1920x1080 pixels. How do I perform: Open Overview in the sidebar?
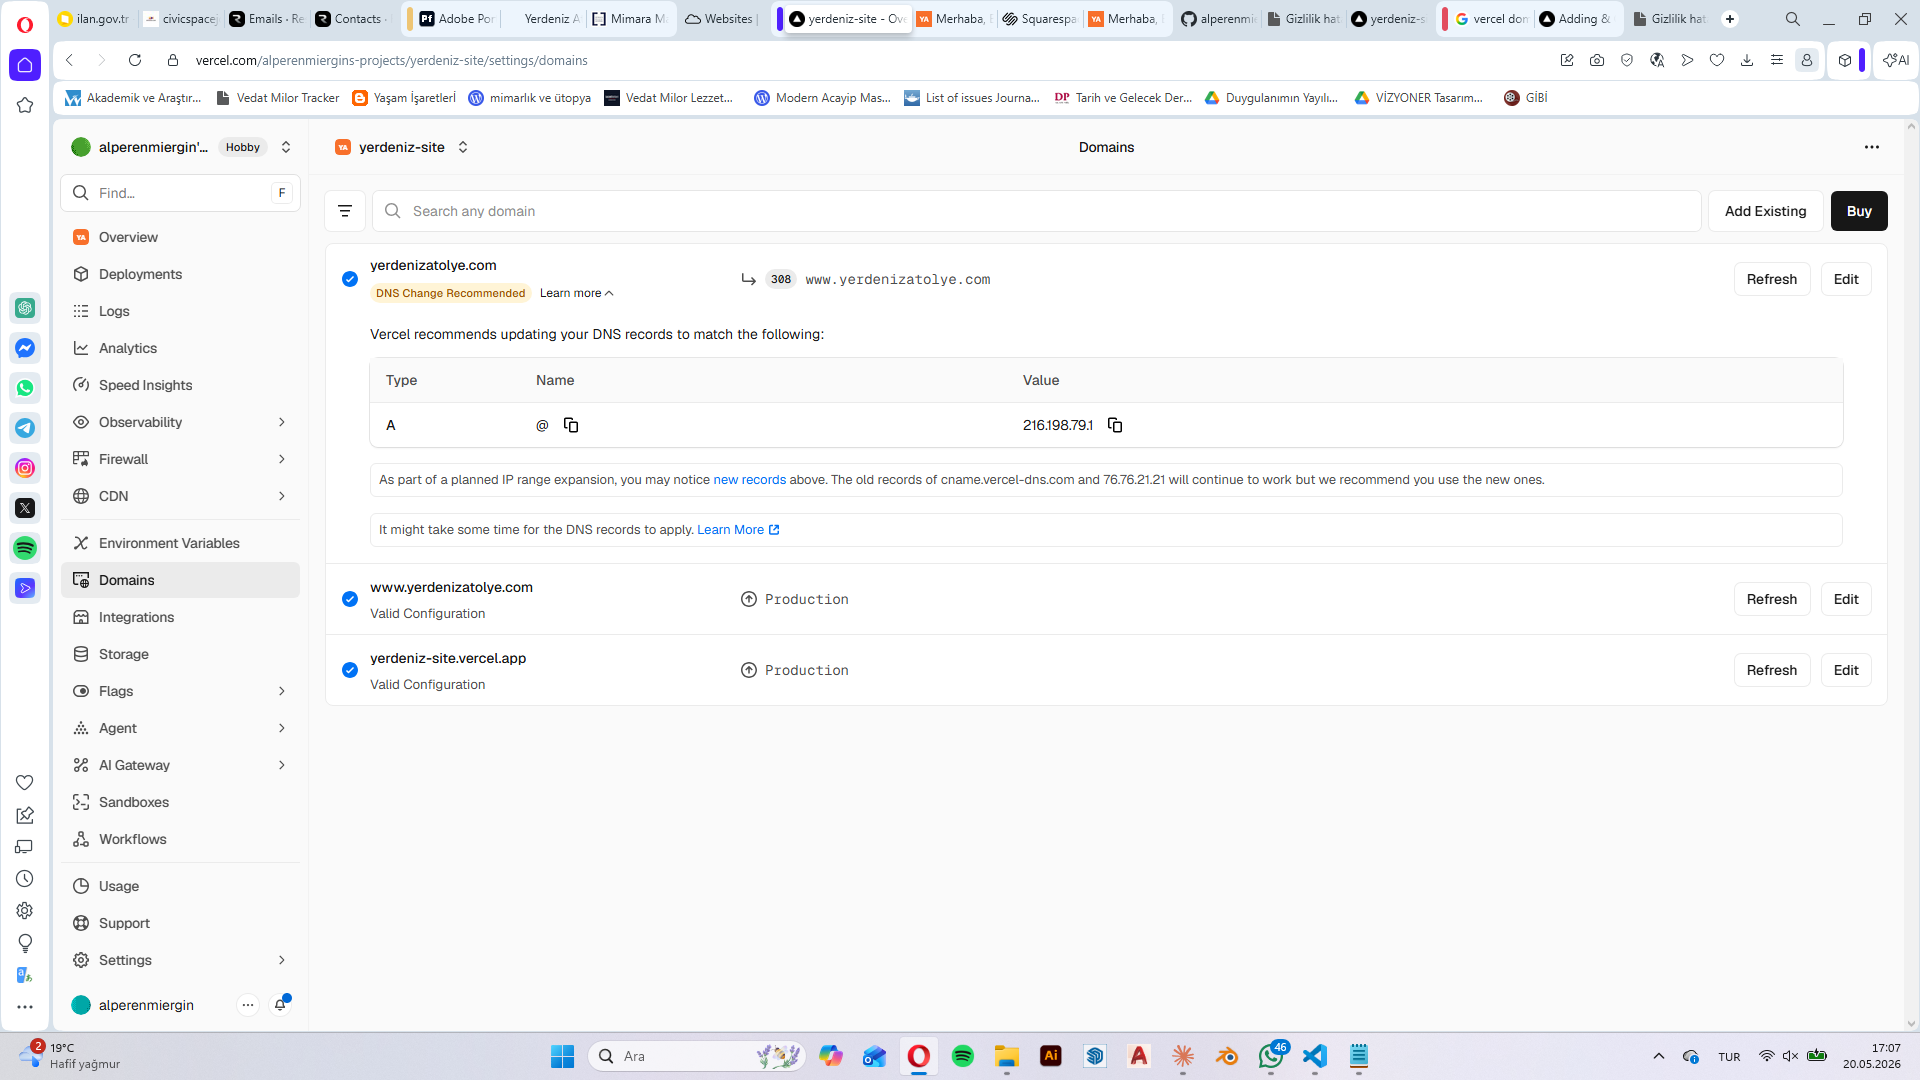pos(180,237)
